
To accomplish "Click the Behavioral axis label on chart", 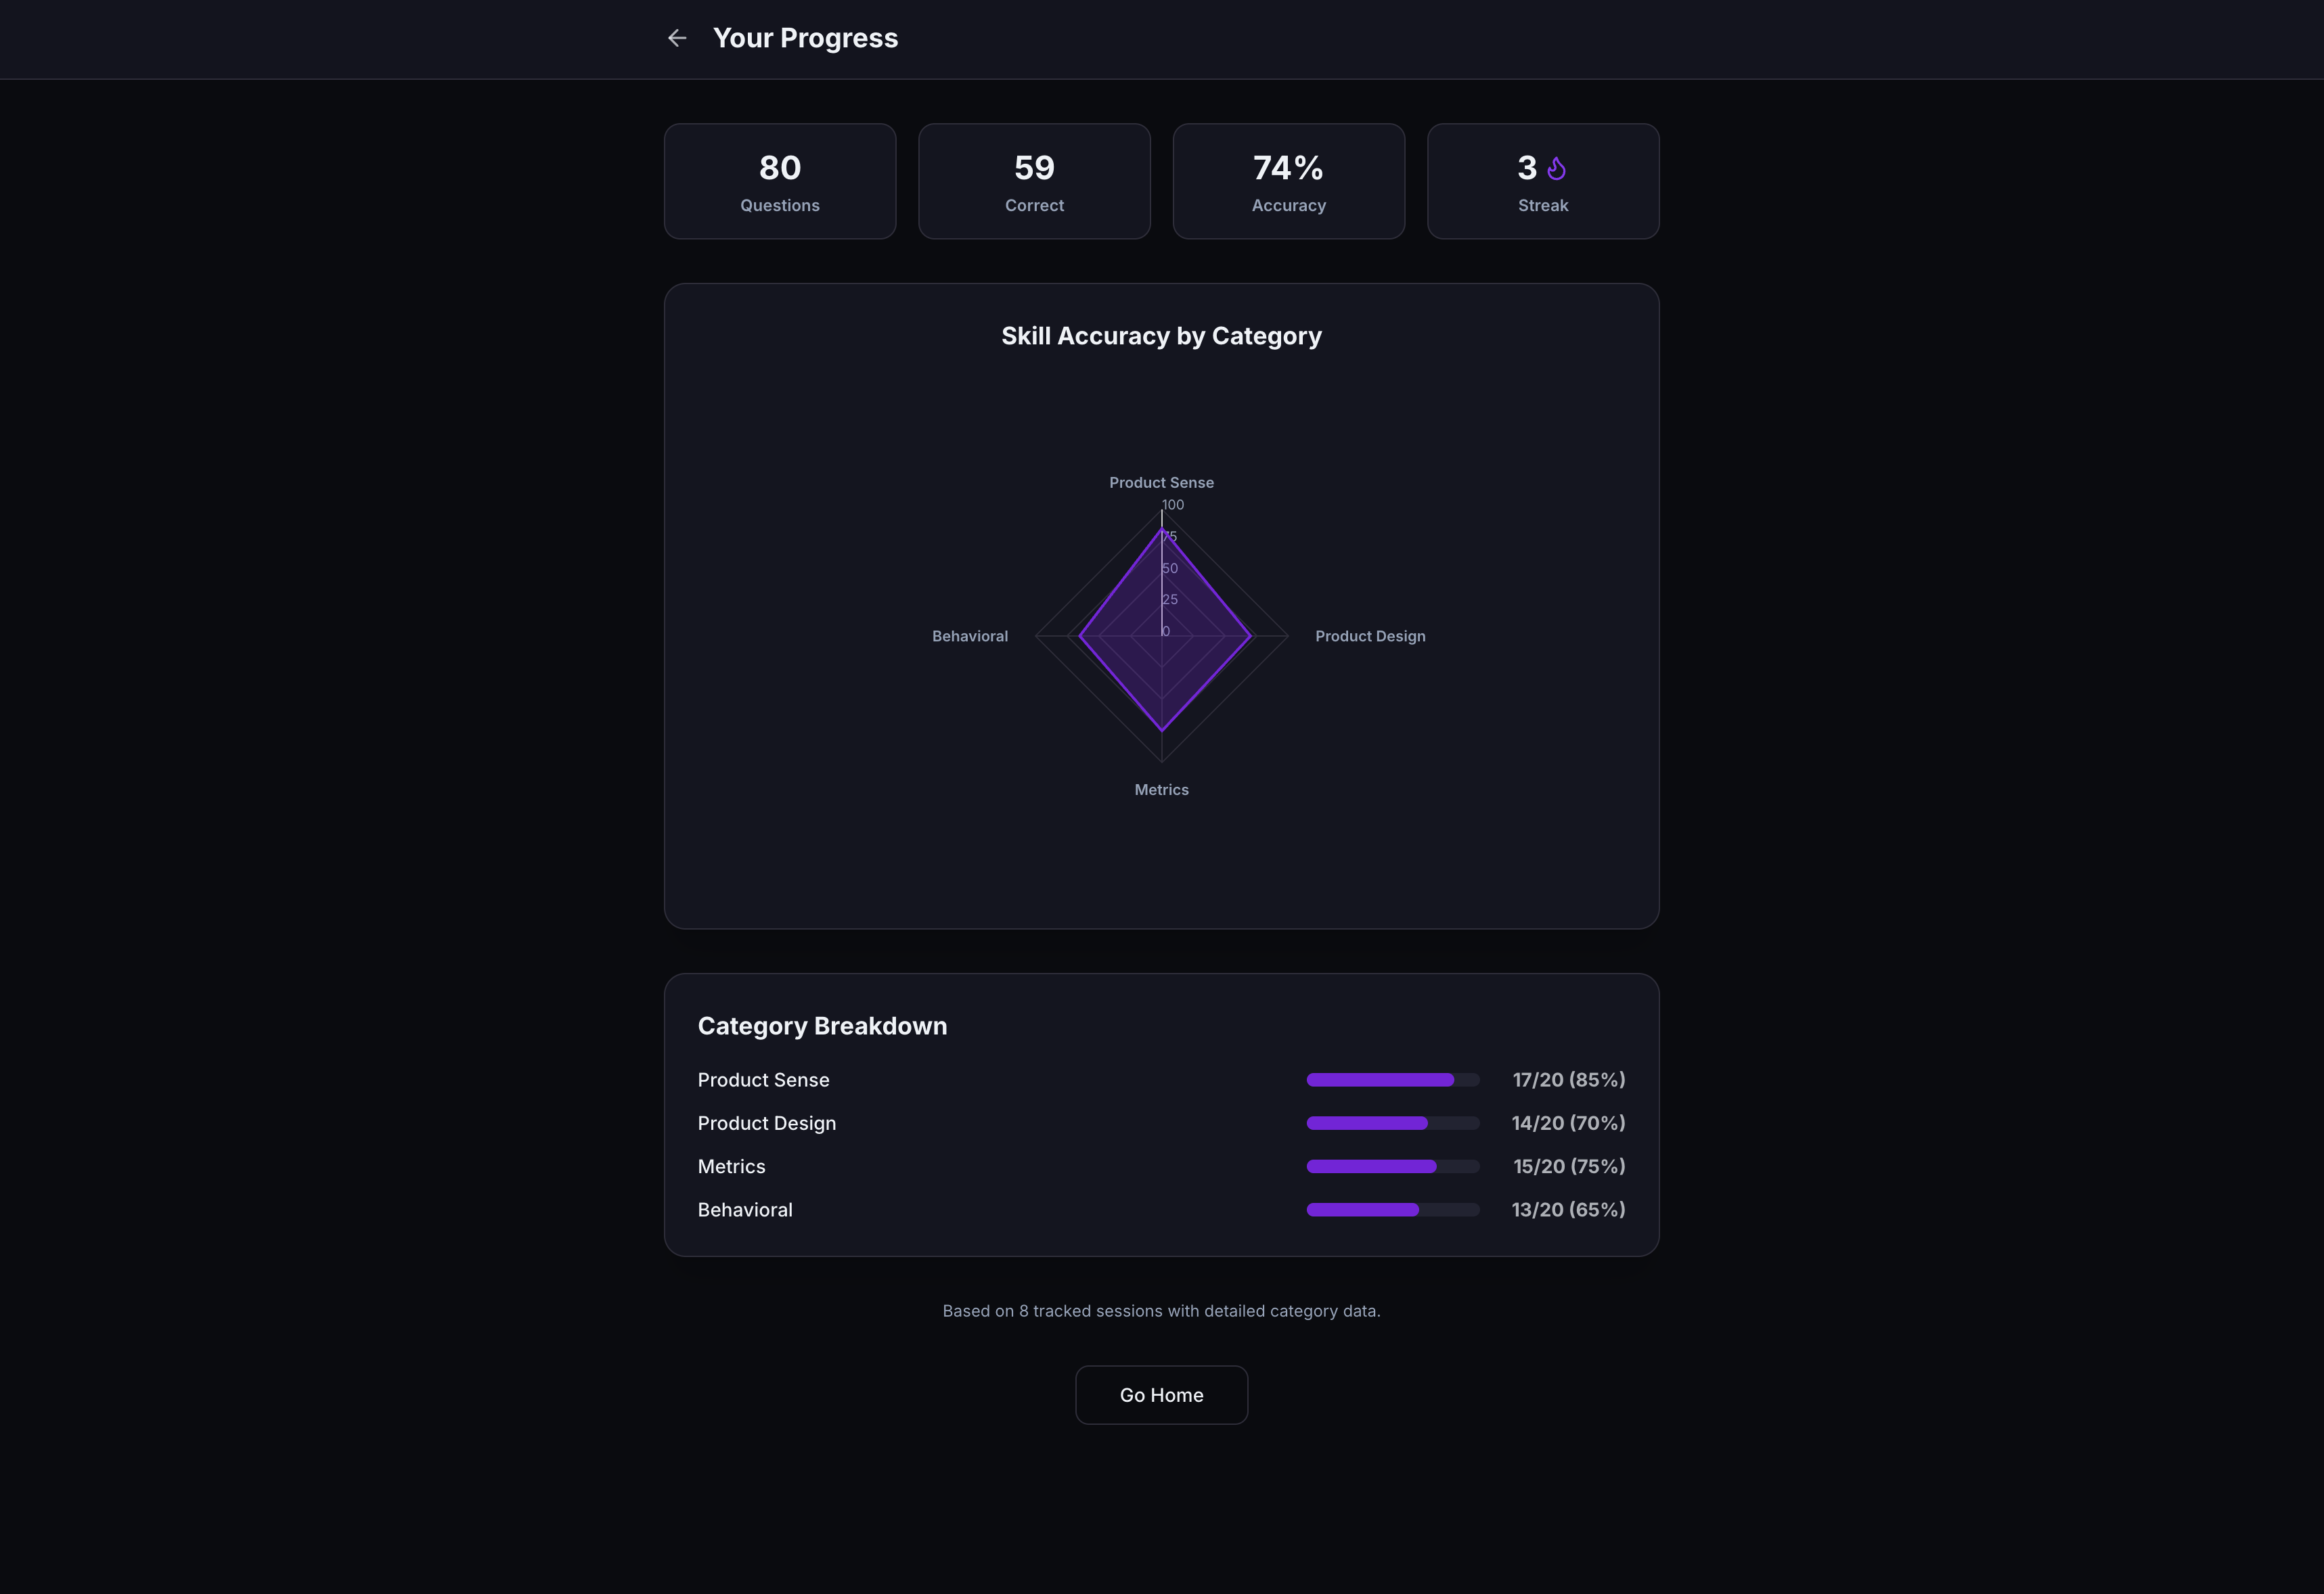I will (x=969, y=635).
